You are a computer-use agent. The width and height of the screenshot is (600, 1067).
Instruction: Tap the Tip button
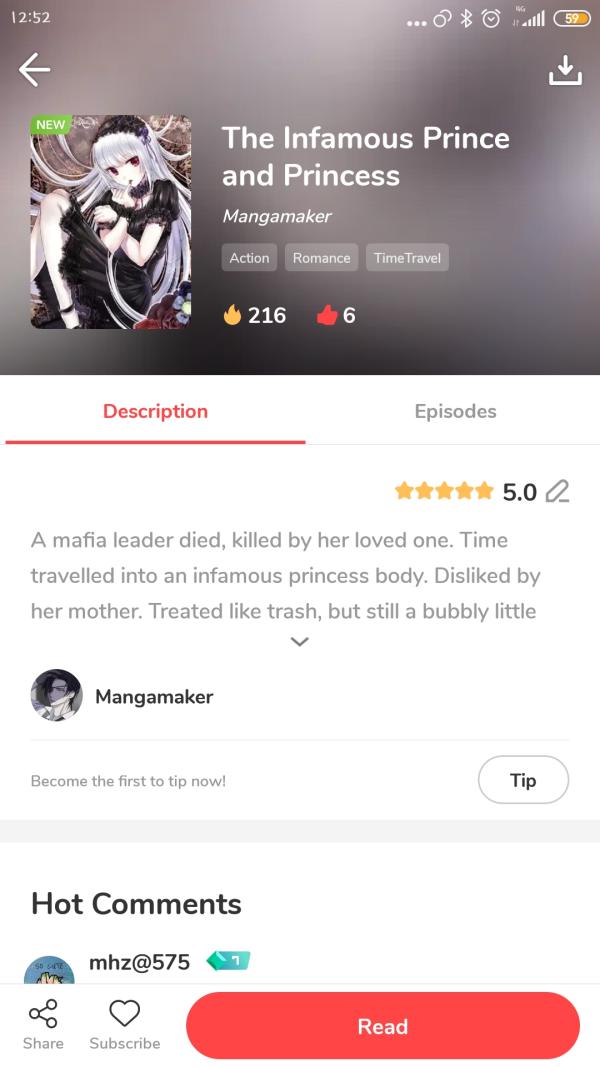pos(523,780)
